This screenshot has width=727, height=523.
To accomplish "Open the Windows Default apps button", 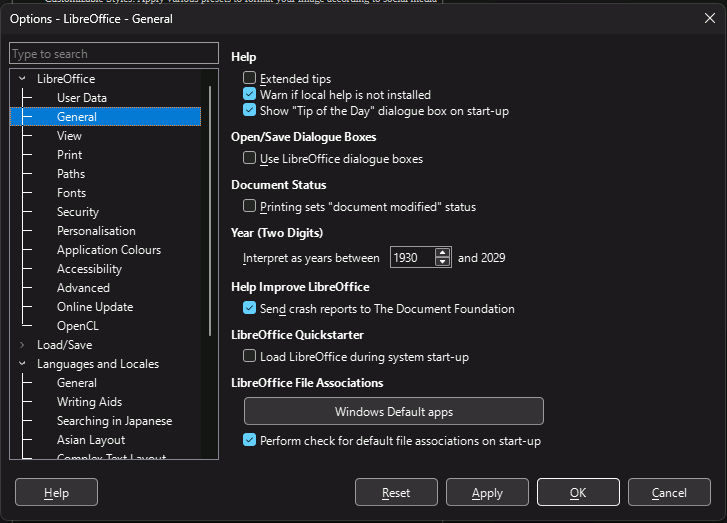I will coord(394,411).
